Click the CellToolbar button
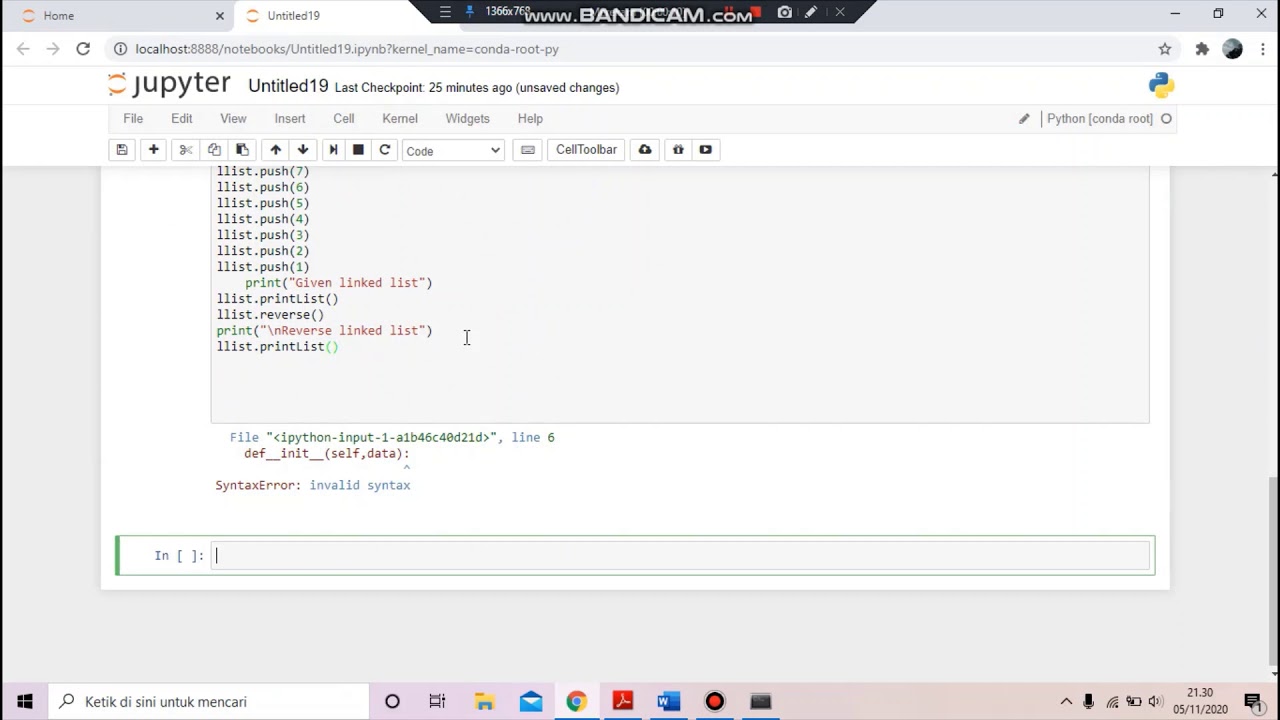Image resolution: width=1280 pixels, height=720 pixels. (586, 150)
